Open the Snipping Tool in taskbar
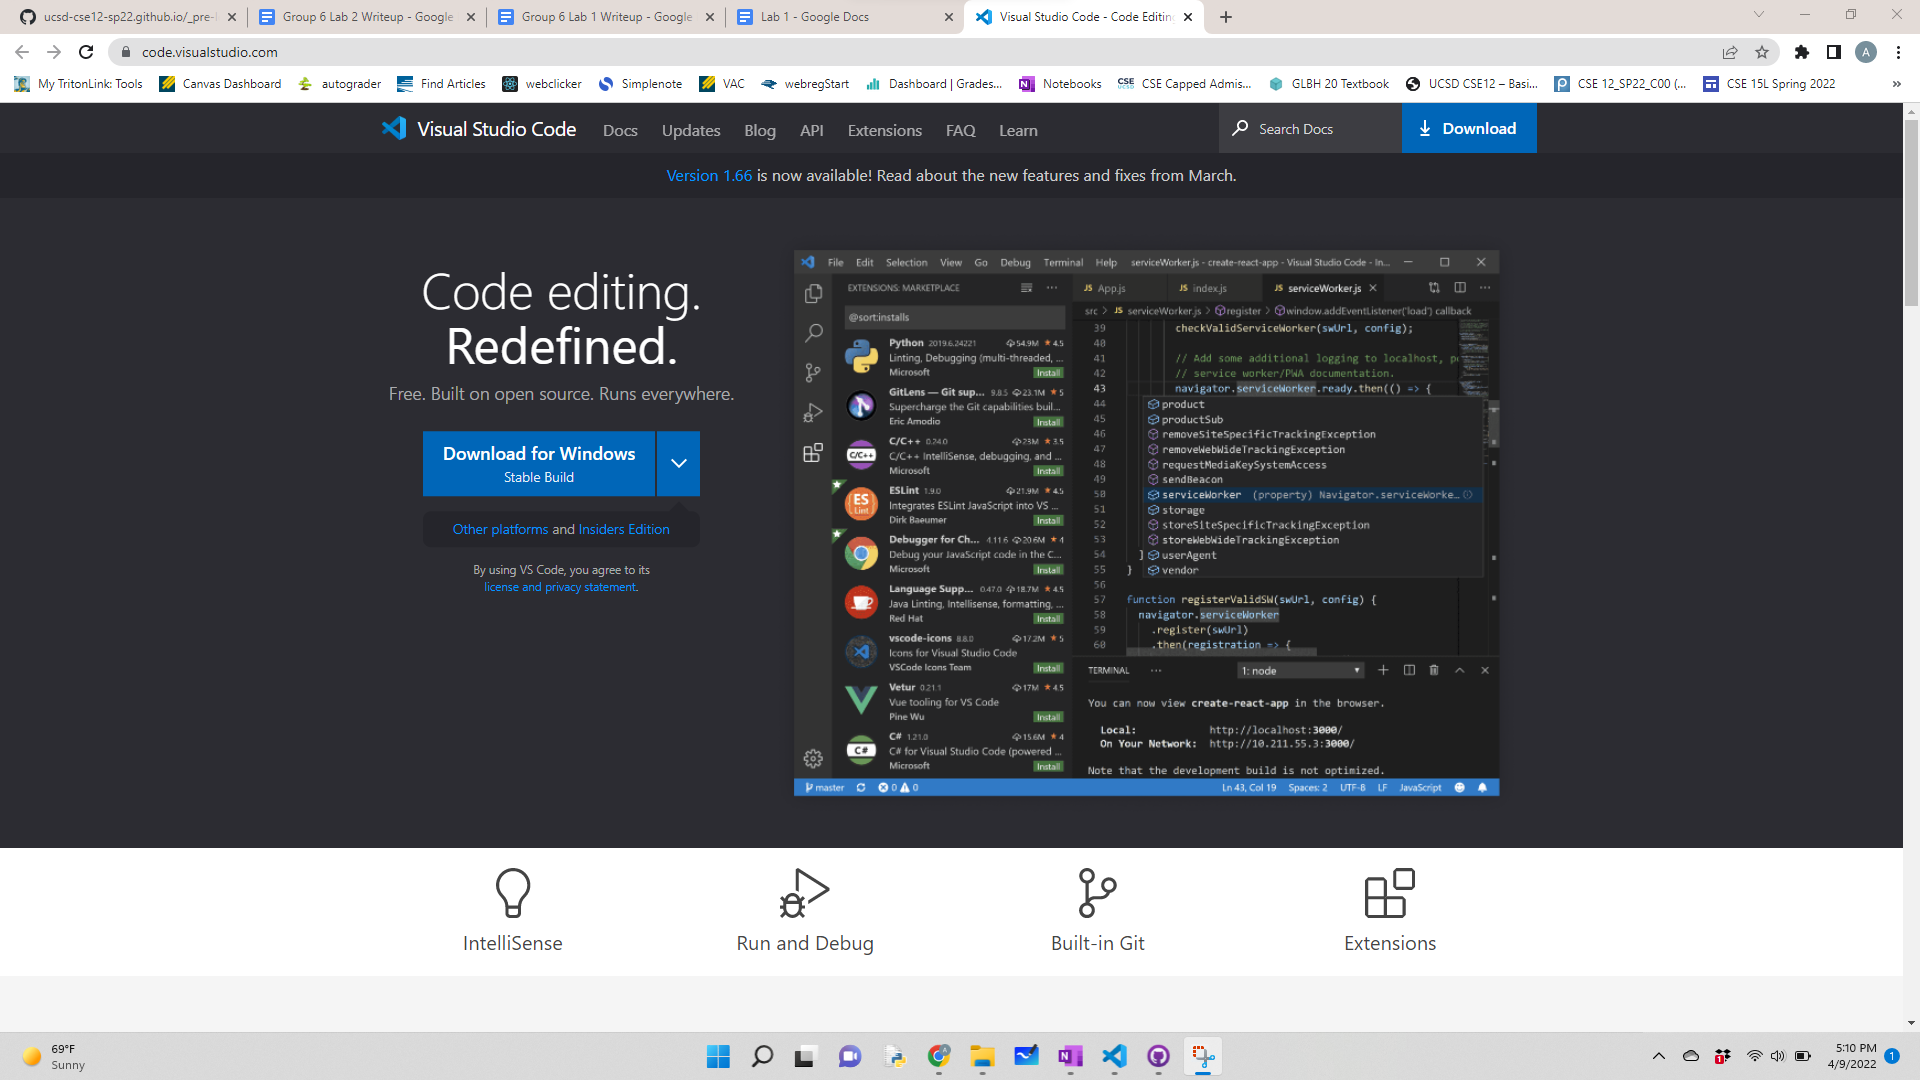Screen dimensions: 1920x1080 click(1202, 1056)
